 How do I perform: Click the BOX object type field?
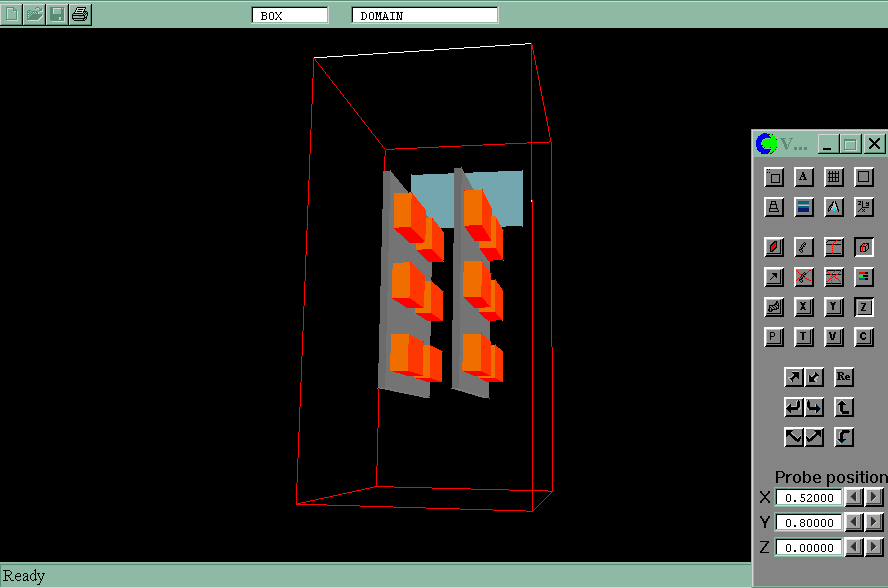(x=289, y=15)
